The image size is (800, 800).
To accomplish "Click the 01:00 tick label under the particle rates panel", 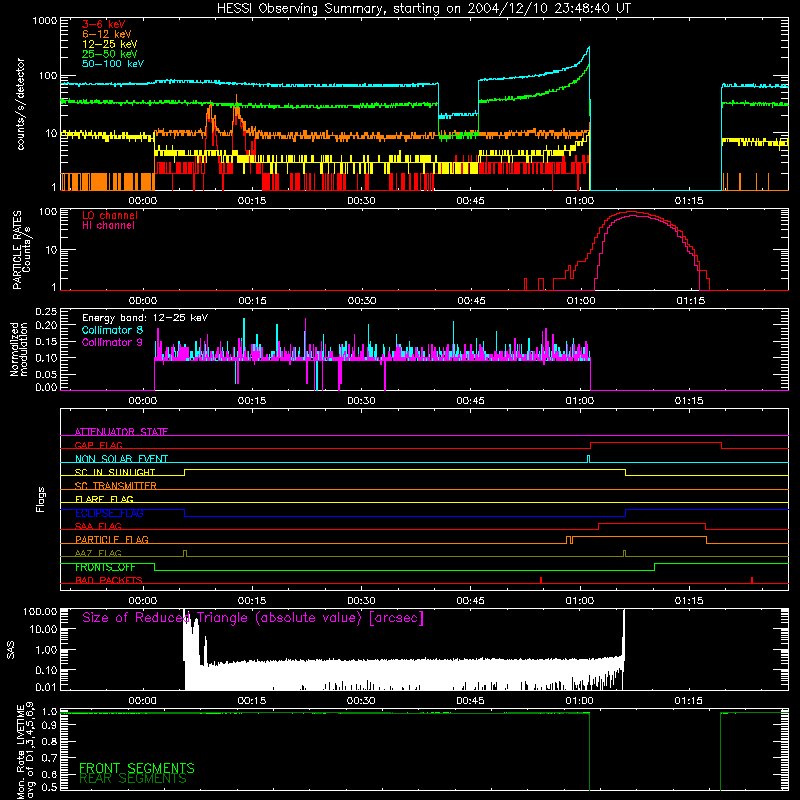I will click(x=581, y=301).
